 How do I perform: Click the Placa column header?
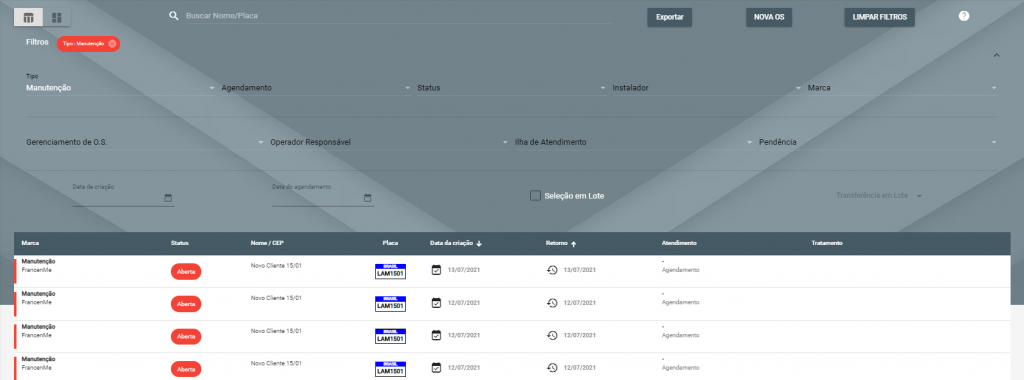(x=391, y=244)
